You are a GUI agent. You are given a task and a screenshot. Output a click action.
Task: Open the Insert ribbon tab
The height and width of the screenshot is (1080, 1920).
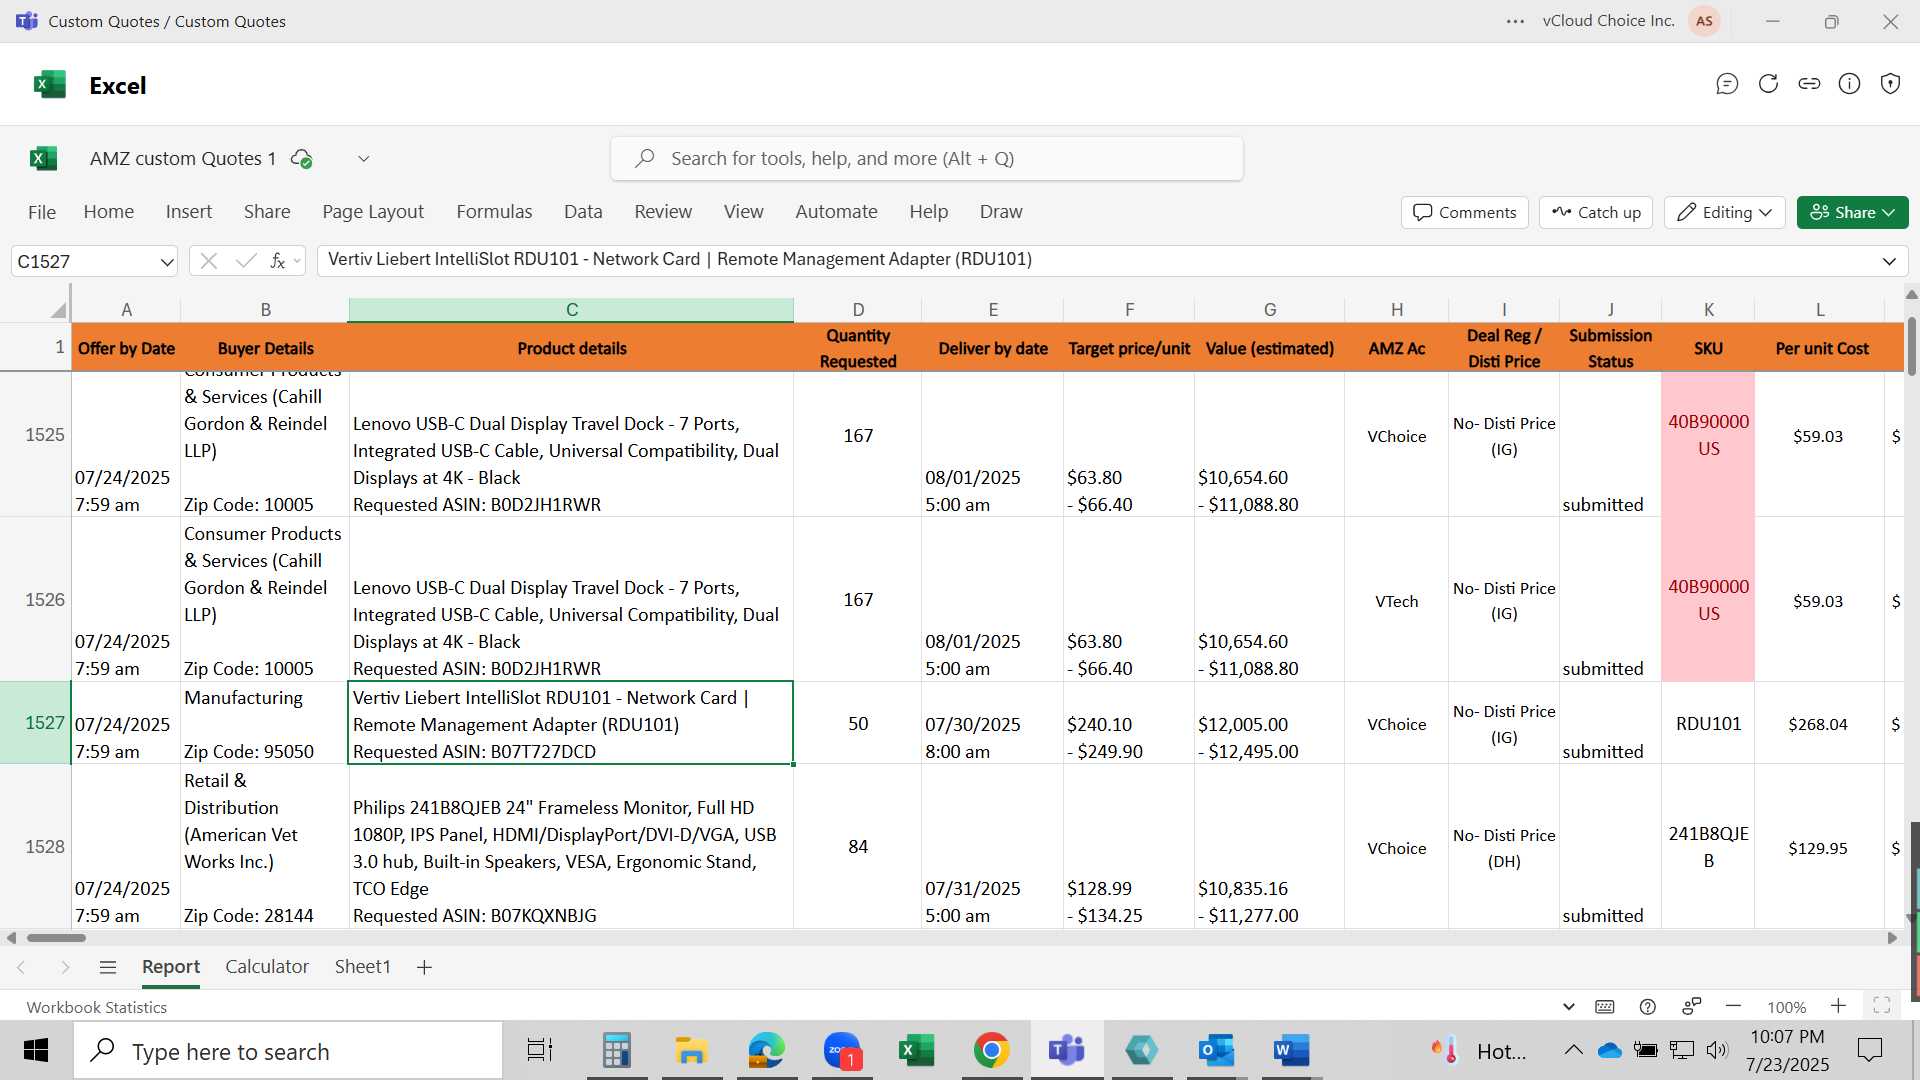point(189,212)
